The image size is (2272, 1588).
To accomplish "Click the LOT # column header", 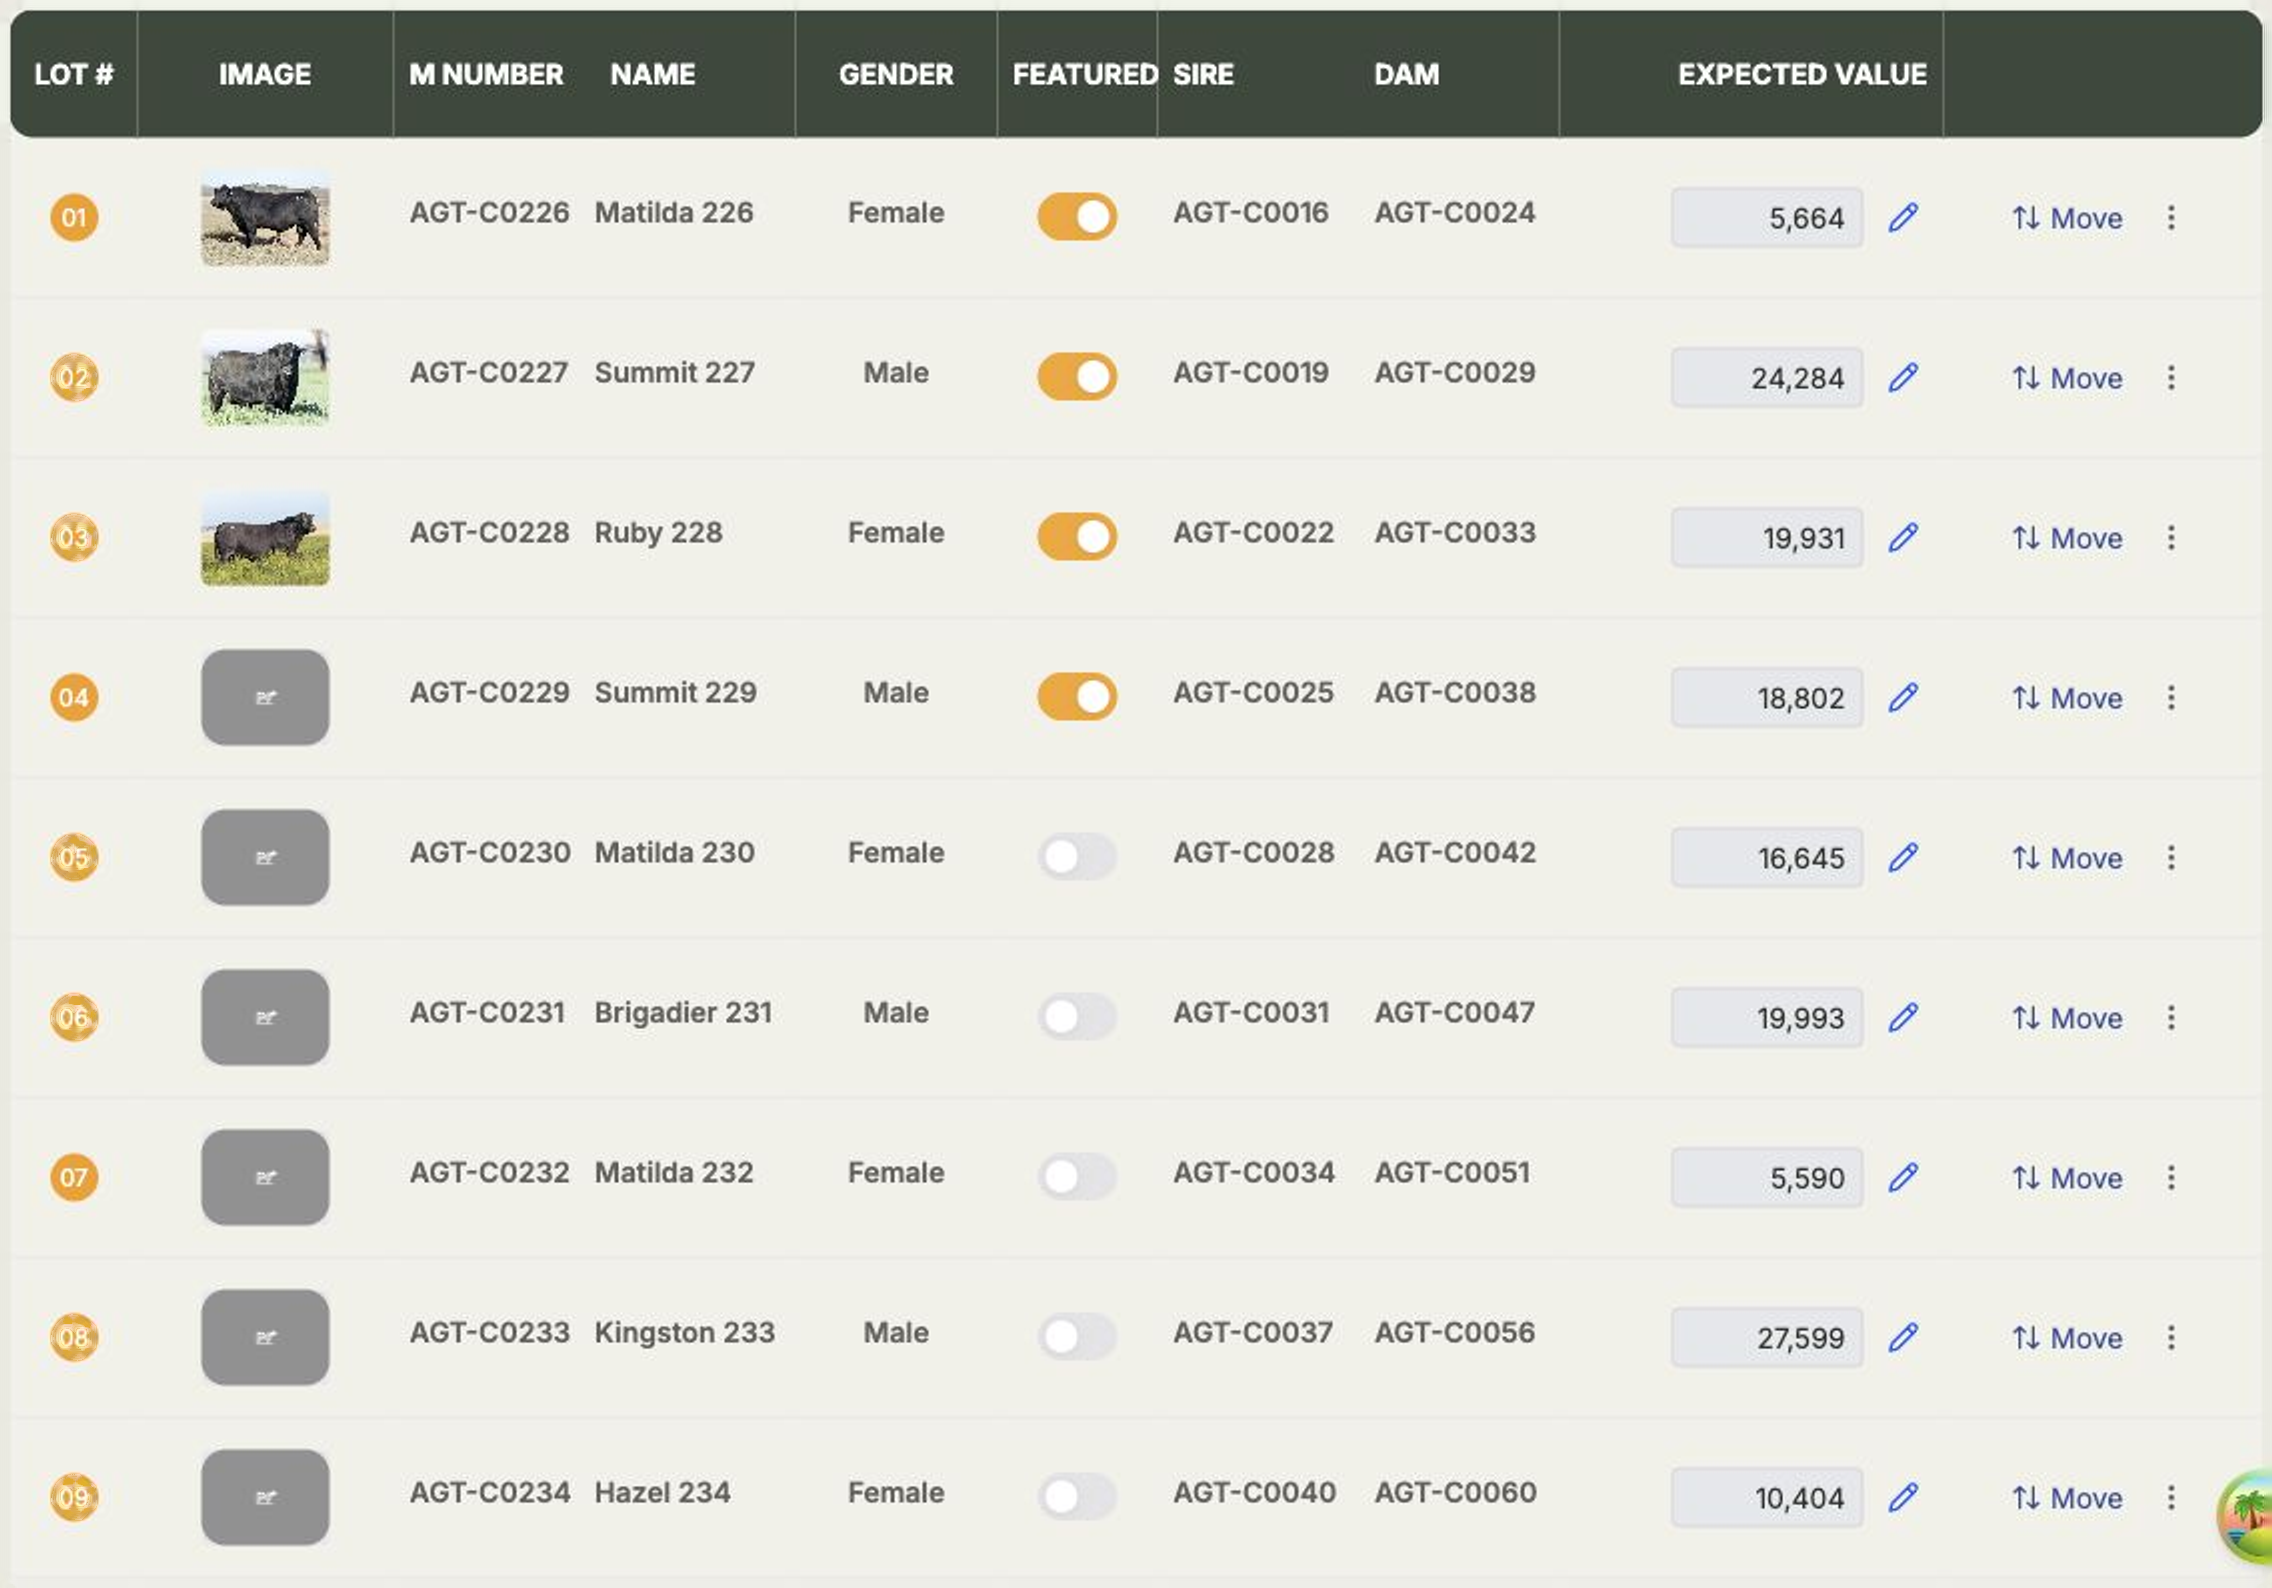I will 74,74.
